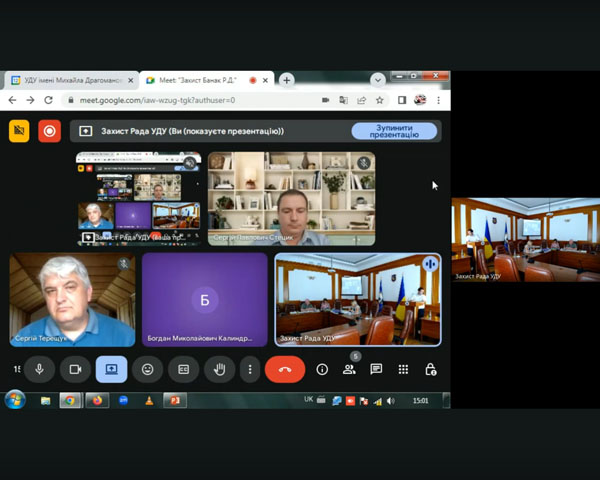Image resolution: width=600 pixels, height=480 pixels.
Task: Open the emoji reactions panel
Action: pyautogui.click(x=147, y=369)
